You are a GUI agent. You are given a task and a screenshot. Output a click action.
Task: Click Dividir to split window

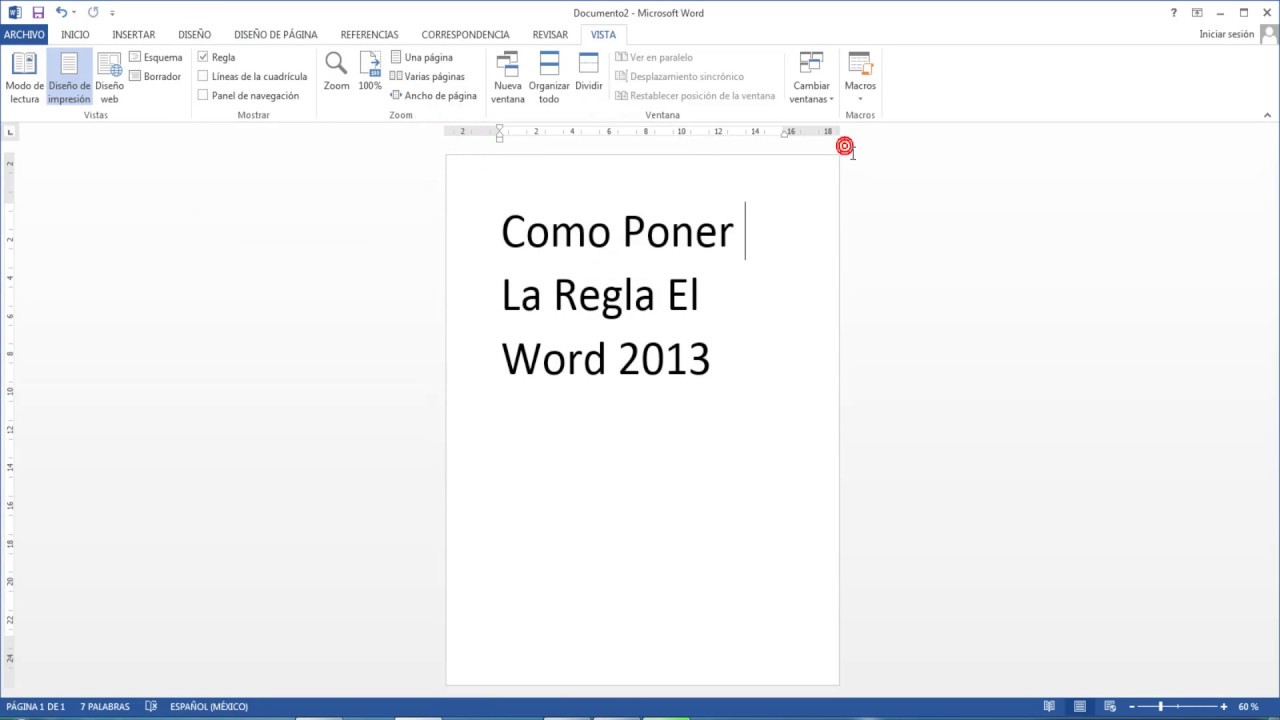point(589,72)
